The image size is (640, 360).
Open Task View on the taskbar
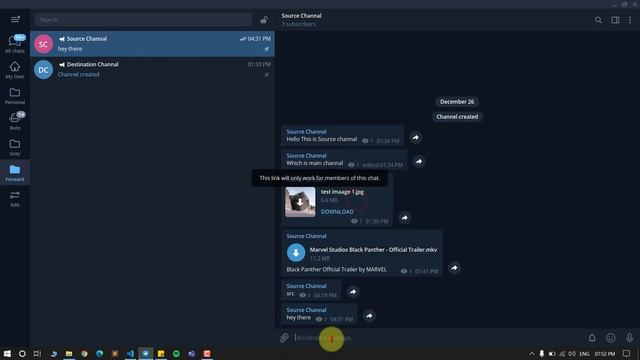coord(37,353)
